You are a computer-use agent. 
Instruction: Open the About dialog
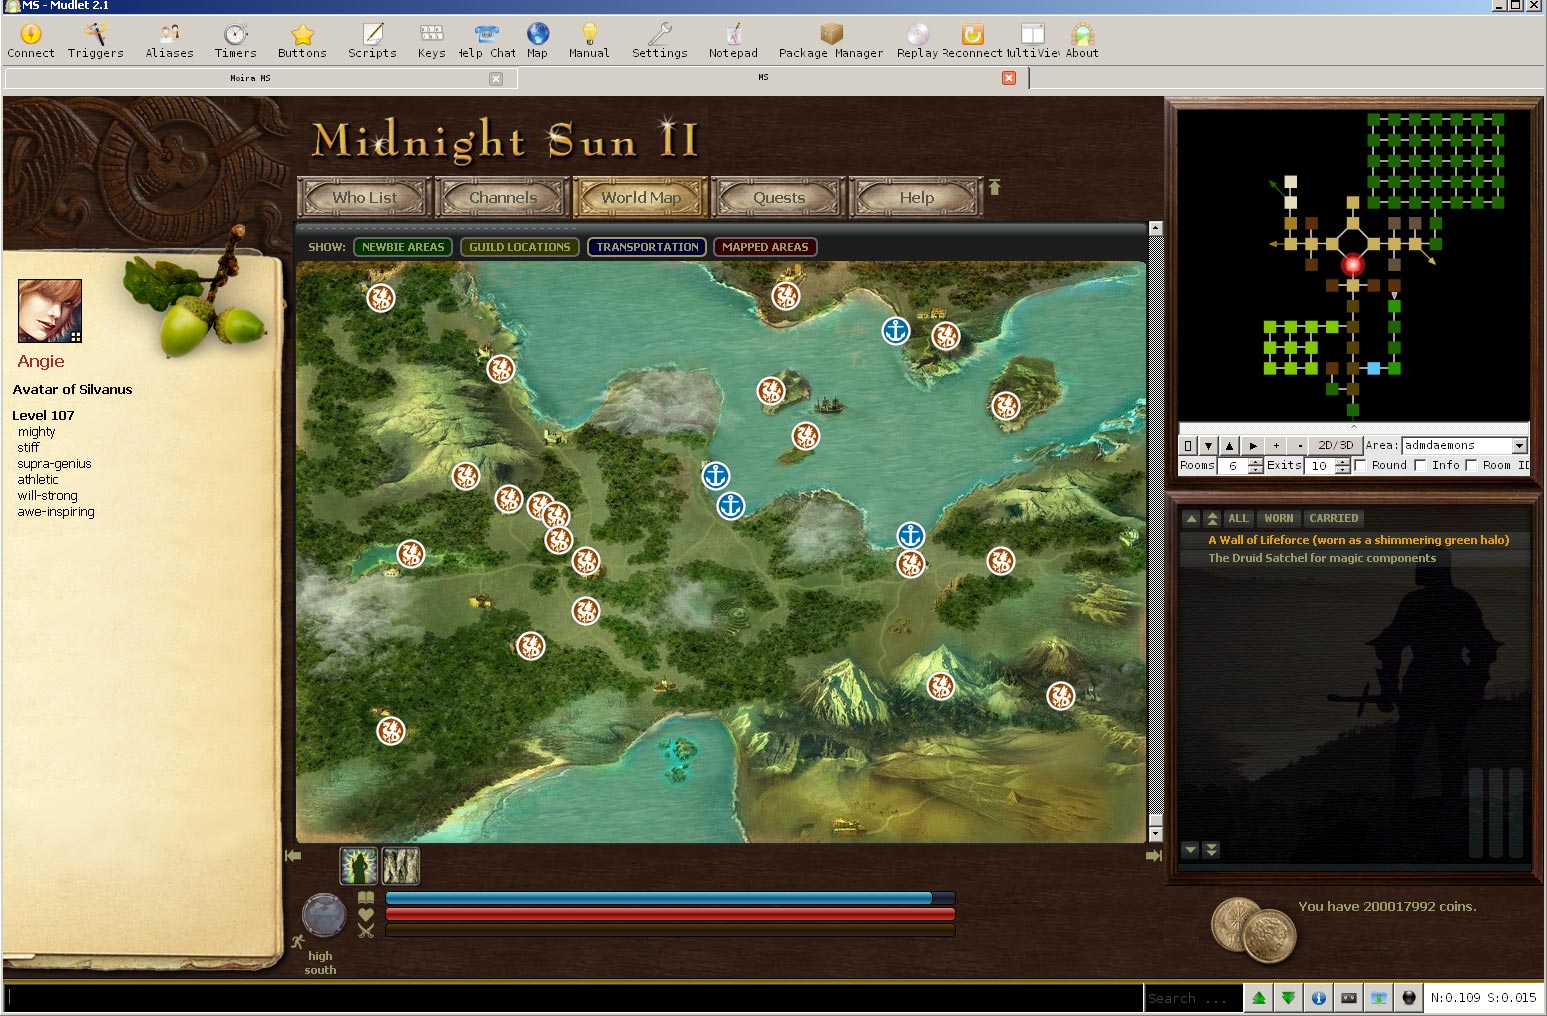pyautogui.click(x=1082, y=41)
